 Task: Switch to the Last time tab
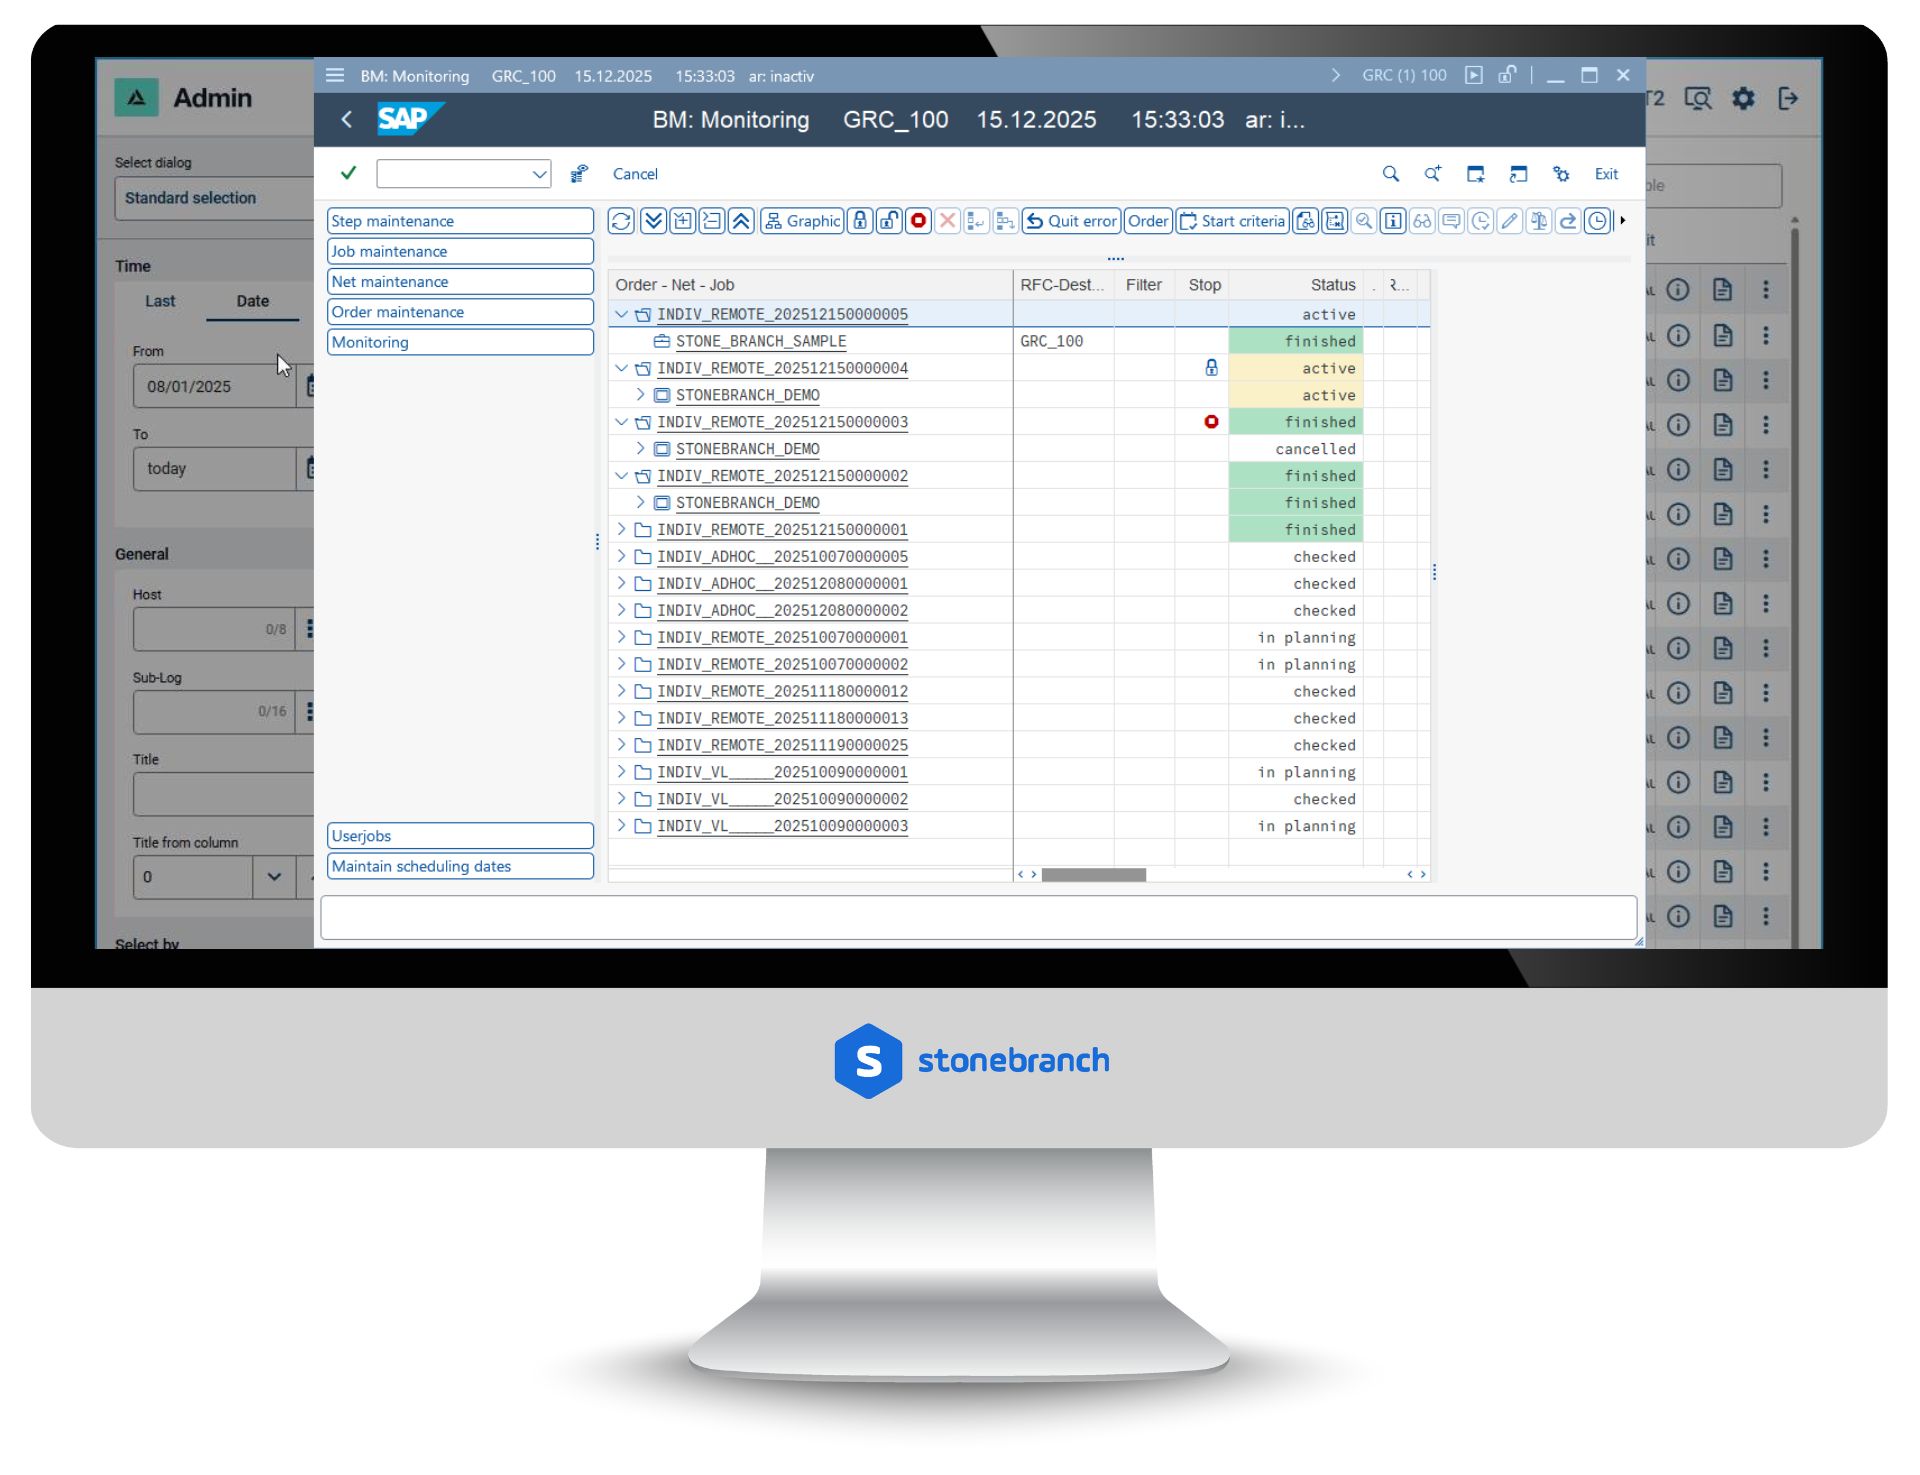160,301
